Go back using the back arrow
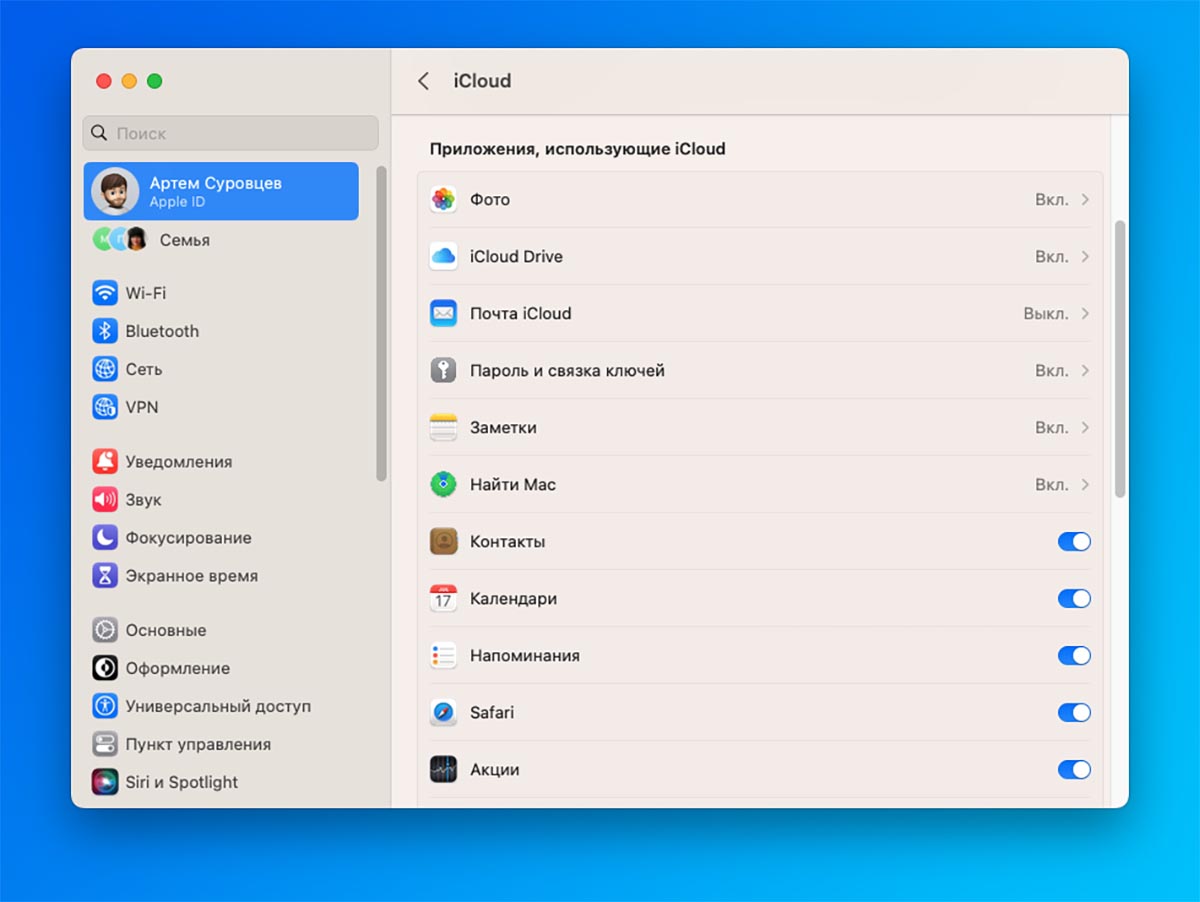The height and width of the screenshot is (902, 1200). pos(423,81)
